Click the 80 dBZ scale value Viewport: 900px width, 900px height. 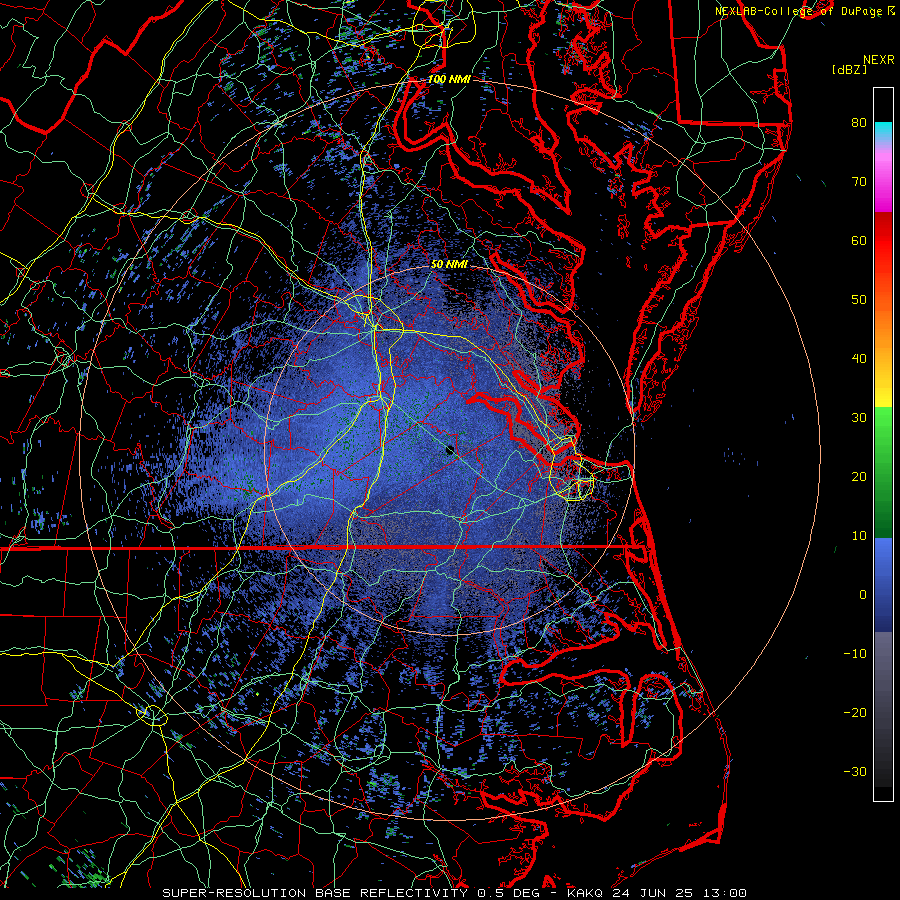859,122
